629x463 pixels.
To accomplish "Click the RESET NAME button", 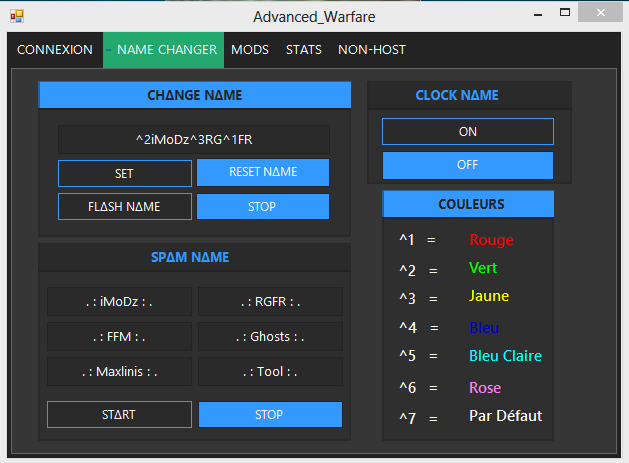I will pos(263,172).
